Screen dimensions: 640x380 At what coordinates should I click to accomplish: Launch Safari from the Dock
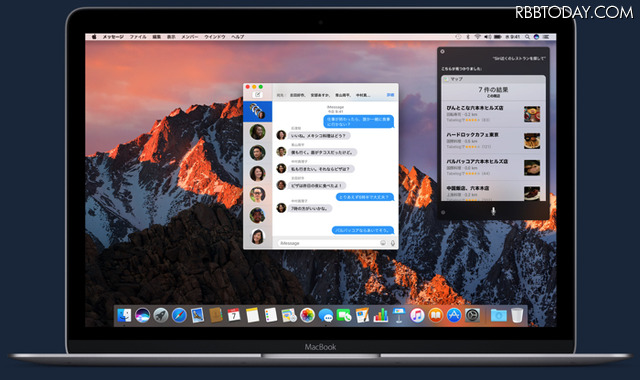pos(179,315)
